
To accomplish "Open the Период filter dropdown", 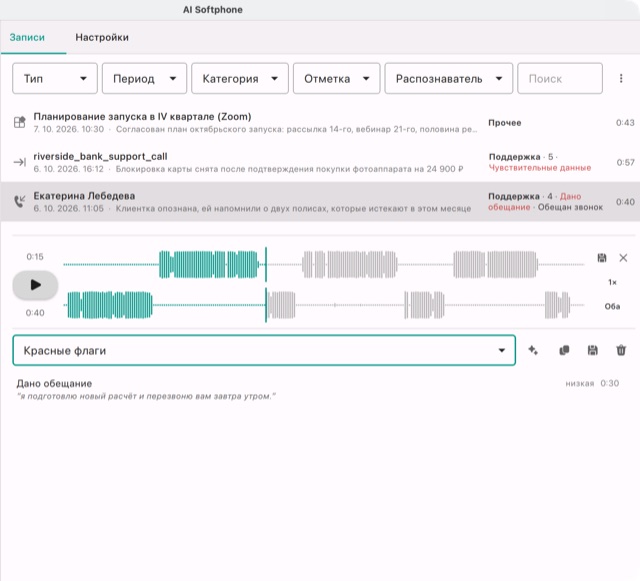I will 144,78.
